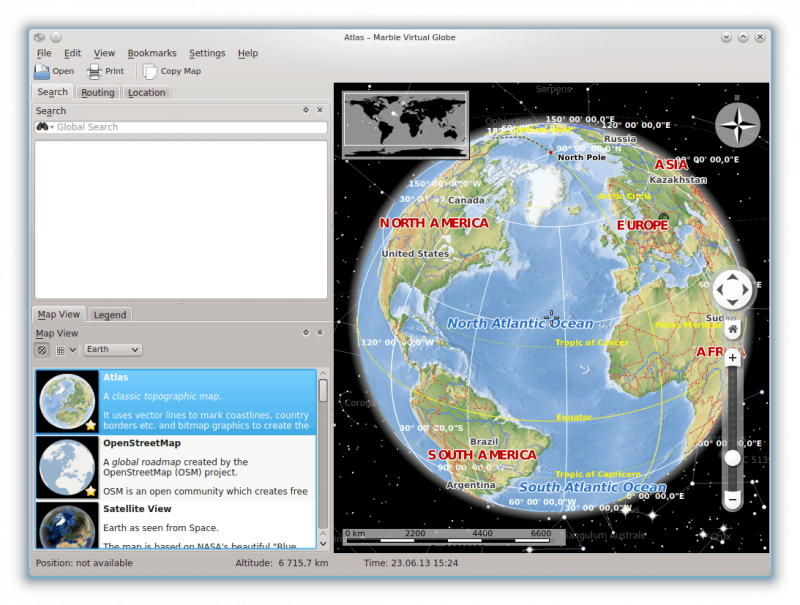Click the Print toolbar icon
Image resolution: width=800 pixels, height=605 pixels.
coord(94,71)
